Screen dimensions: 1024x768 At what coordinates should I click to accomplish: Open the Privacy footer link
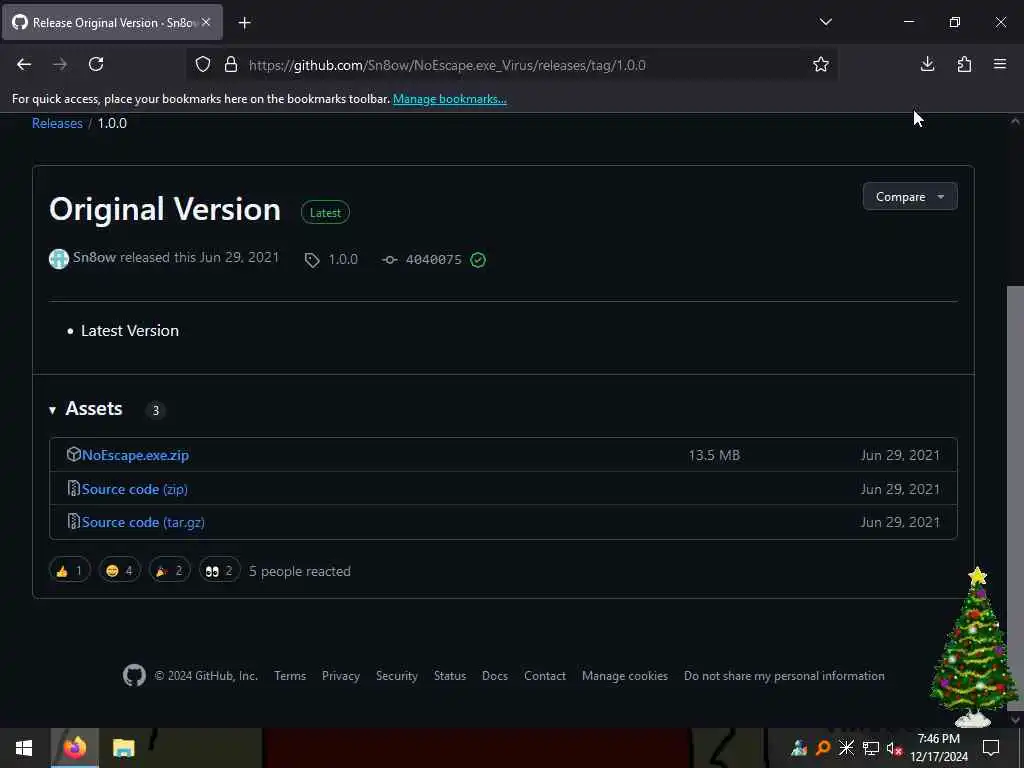click(x=341, y=676)
